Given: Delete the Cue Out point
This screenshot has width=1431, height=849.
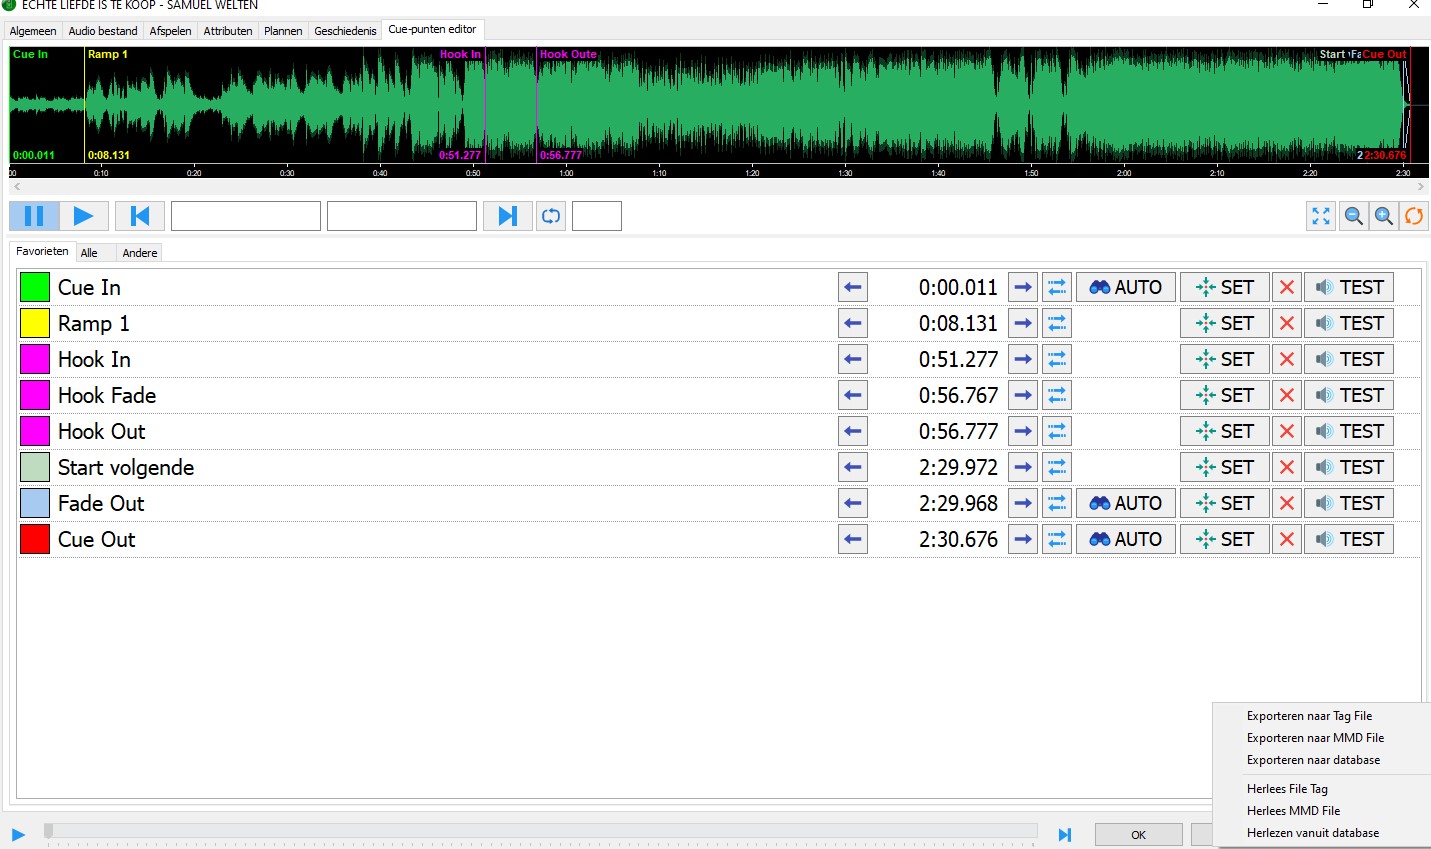Looking at the screenshot, I should pos(1287,540).
